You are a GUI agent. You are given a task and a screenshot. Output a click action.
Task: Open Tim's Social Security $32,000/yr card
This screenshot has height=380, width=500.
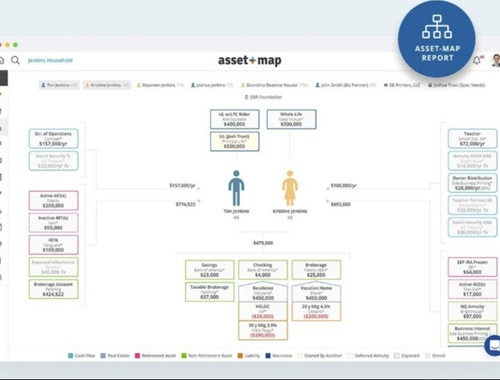tap(53, 161)
